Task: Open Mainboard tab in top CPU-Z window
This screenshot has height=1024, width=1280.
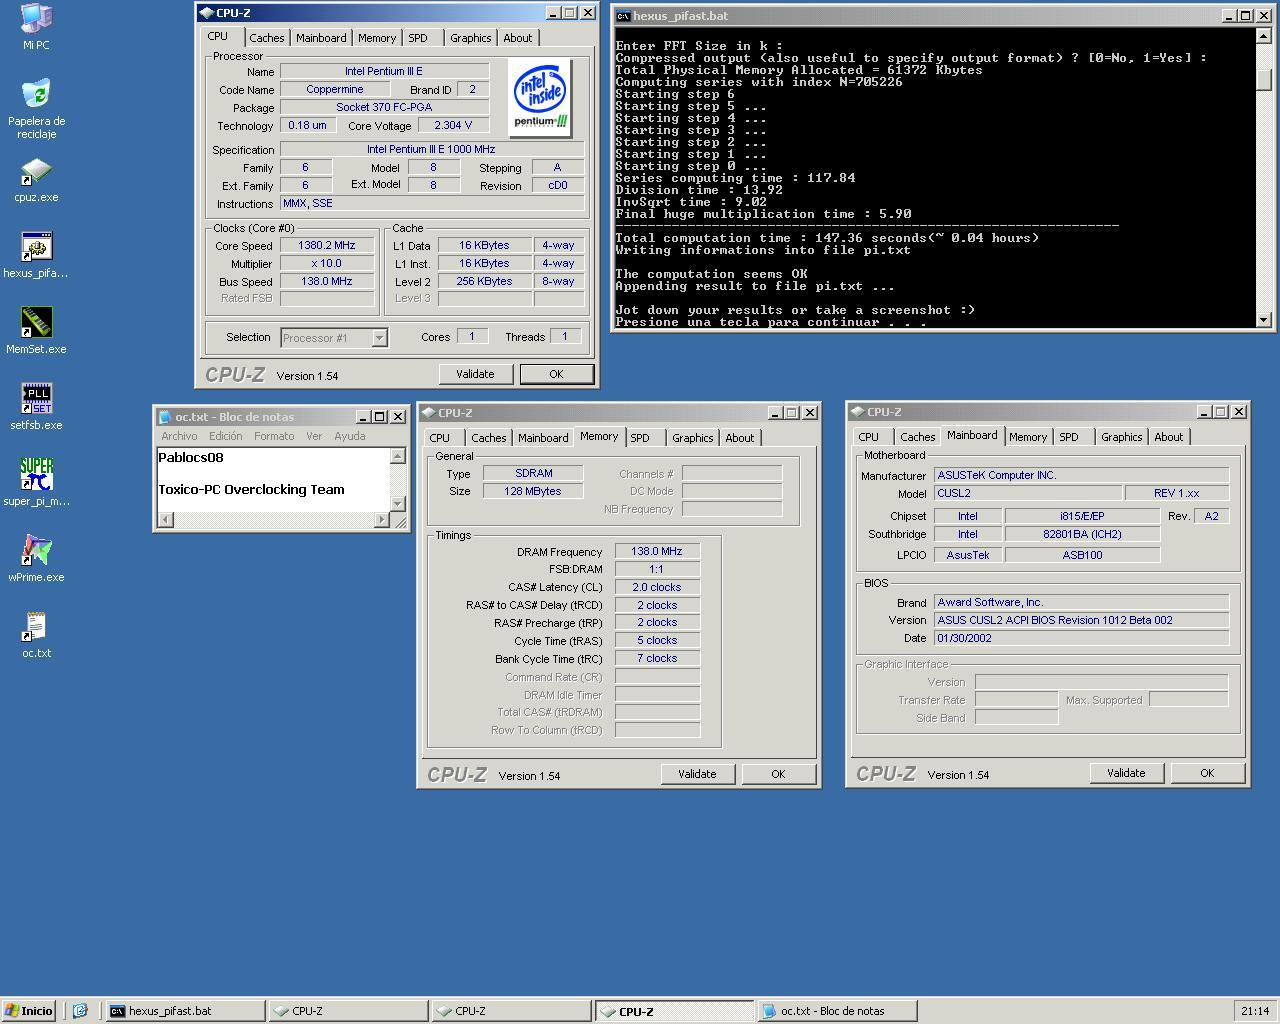Action: pyautogui.click(x=321, y=38)
